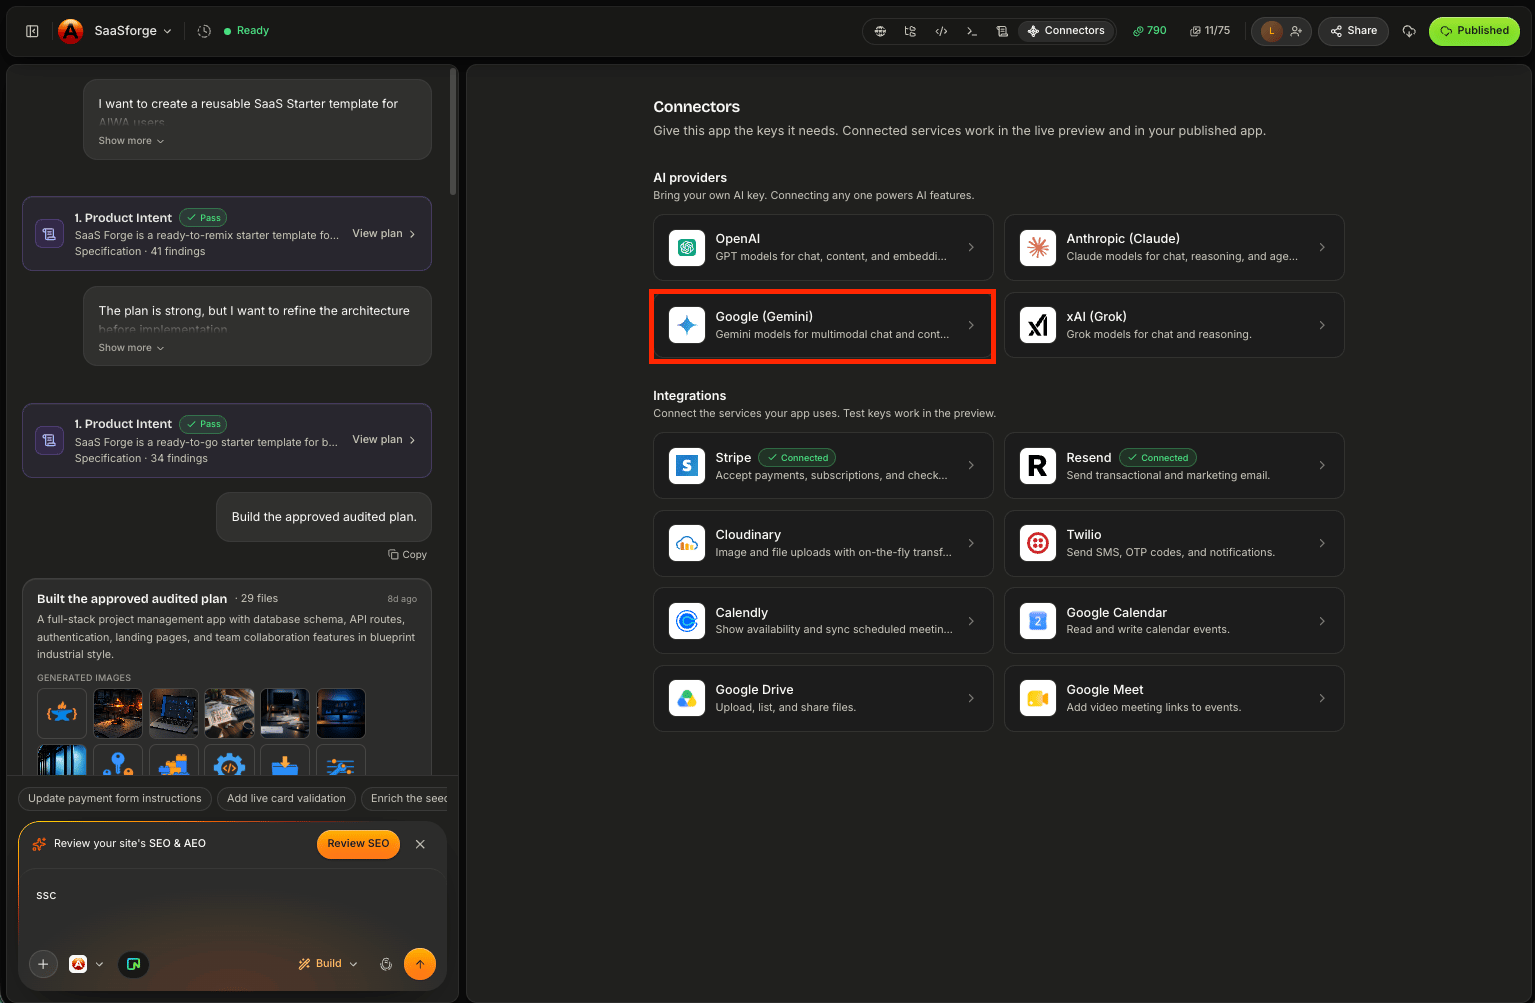Expand Show more under the SaaS Starter message
The height and width of the screenshot is (1003, 1535).
pos(131,141)
